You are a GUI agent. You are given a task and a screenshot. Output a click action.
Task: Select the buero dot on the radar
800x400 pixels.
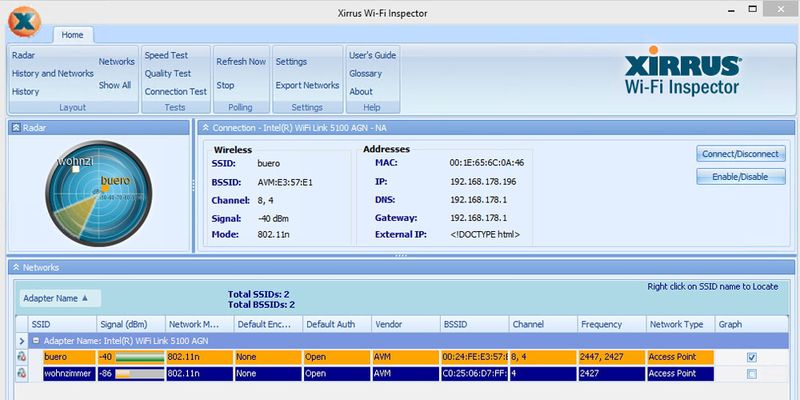point(105,188)
